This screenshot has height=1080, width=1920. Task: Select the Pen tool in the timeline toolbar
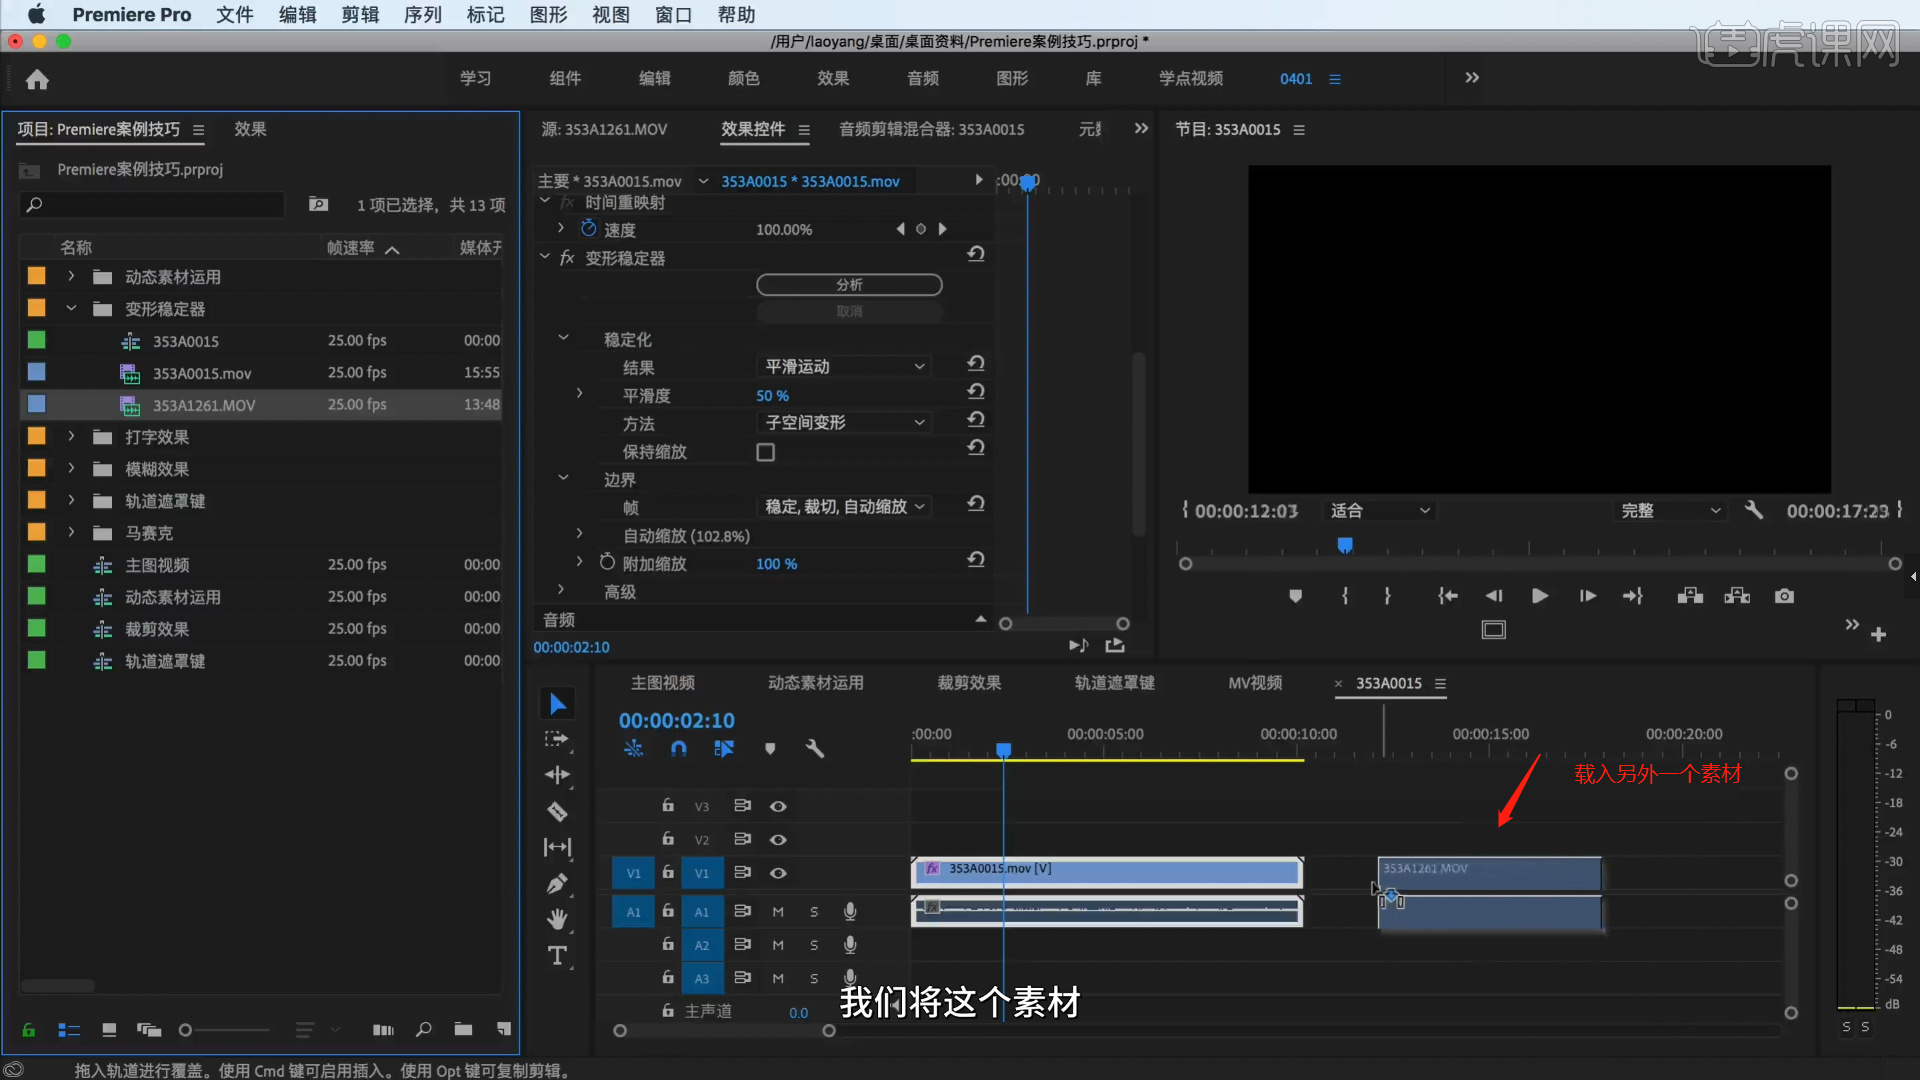[x=558, y=883]
